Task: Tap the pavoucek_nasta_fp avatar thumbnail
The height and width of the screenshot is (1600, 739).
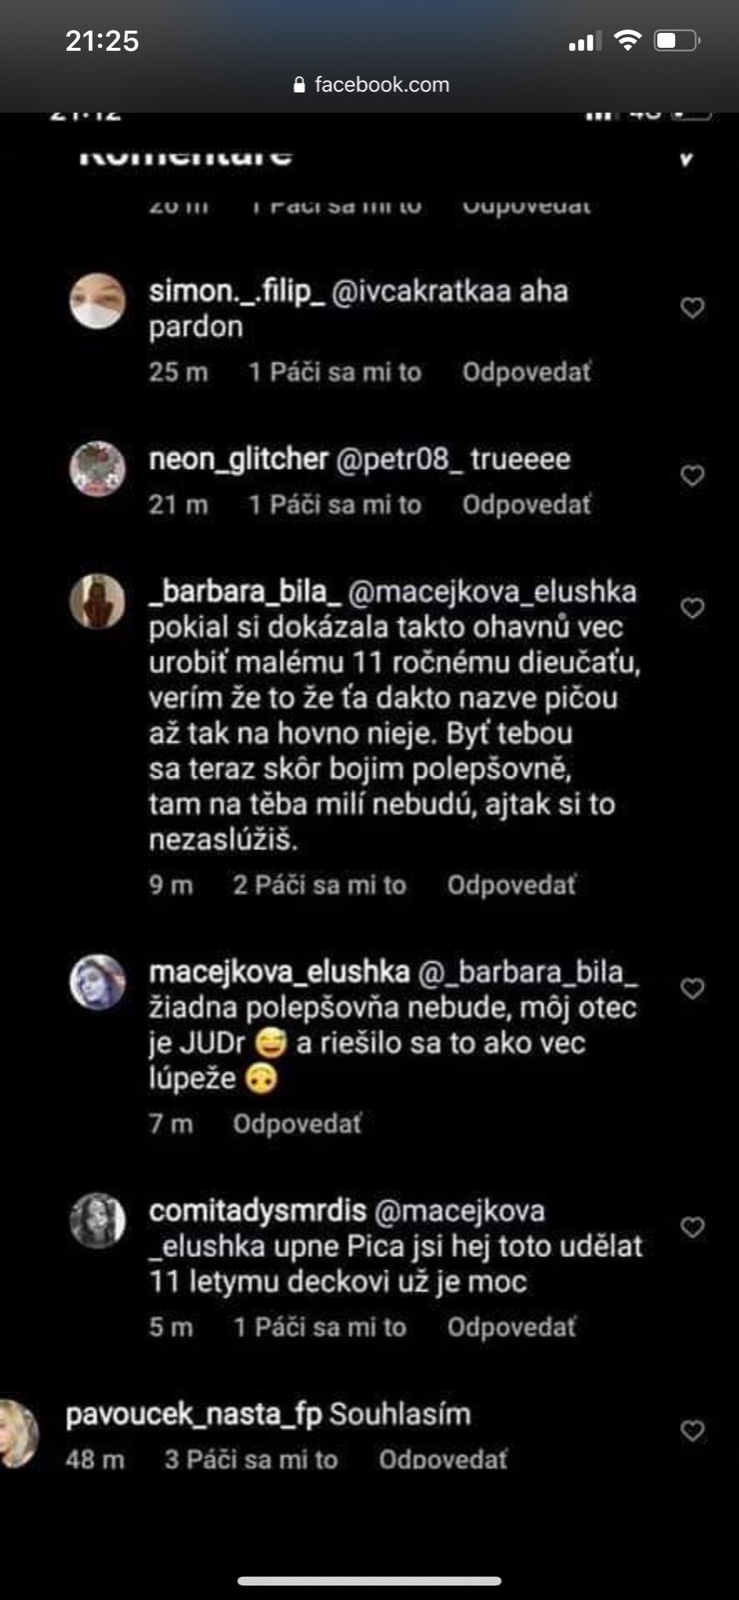Action: coord(18,1434)
